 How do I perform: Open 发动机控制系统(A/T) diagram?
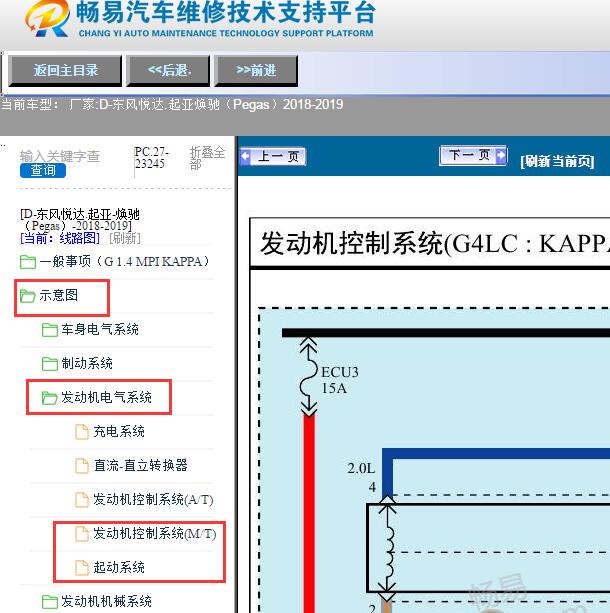153,499
